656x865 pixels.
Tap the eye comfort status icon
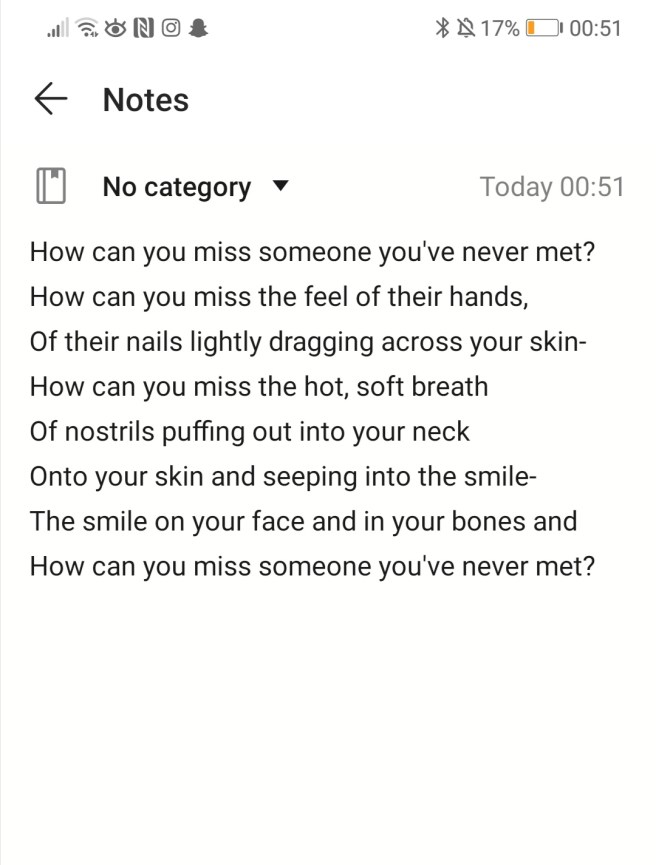[116, 29]
